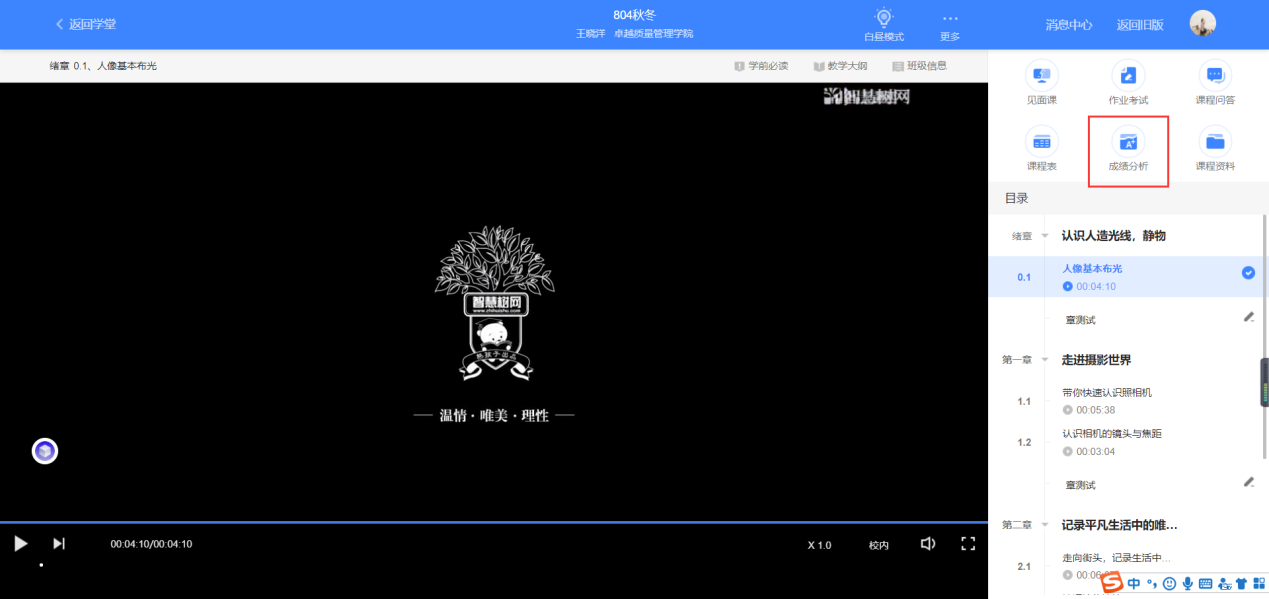Click completed checkmark on 人像基本布光
Viewport: 1269px width, 599px height.
1248,273
